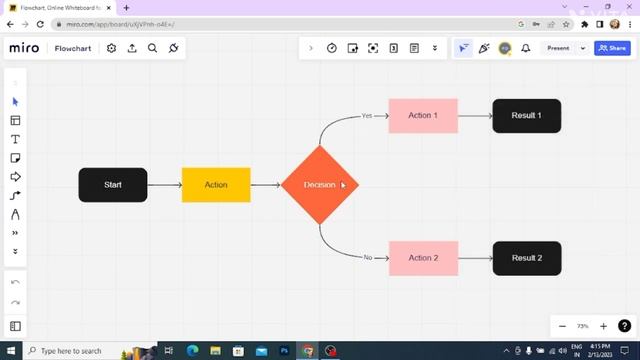Viewport: 640px width, 360px height.
Task: Open the Chrome menu three dots
Action: 630,24
